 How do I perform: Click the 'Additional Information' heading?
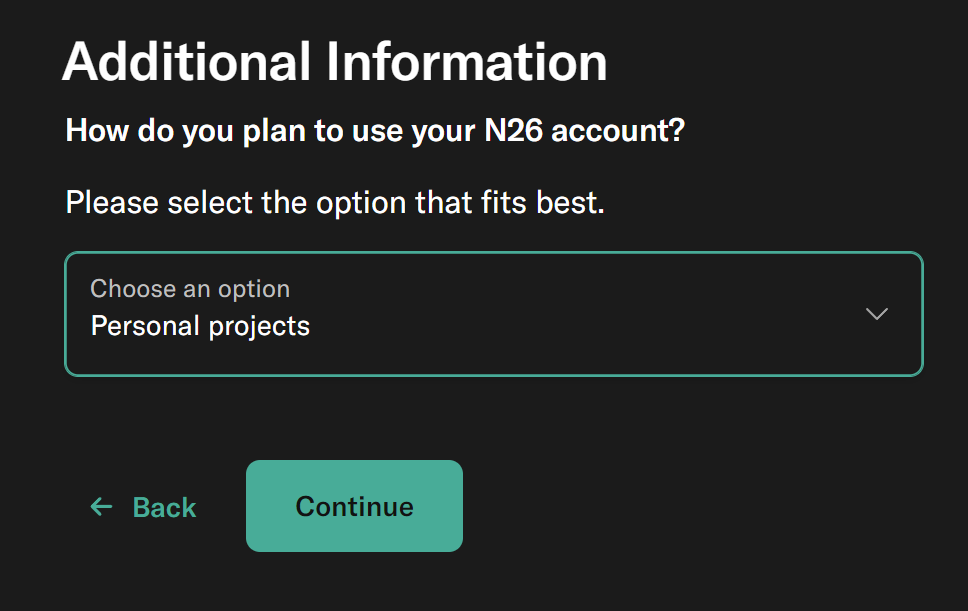tap(334, 62)
